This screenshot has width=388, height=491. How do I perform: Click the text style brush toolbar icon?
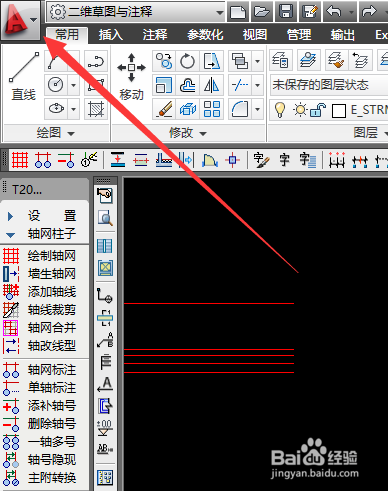coord(261,160)
